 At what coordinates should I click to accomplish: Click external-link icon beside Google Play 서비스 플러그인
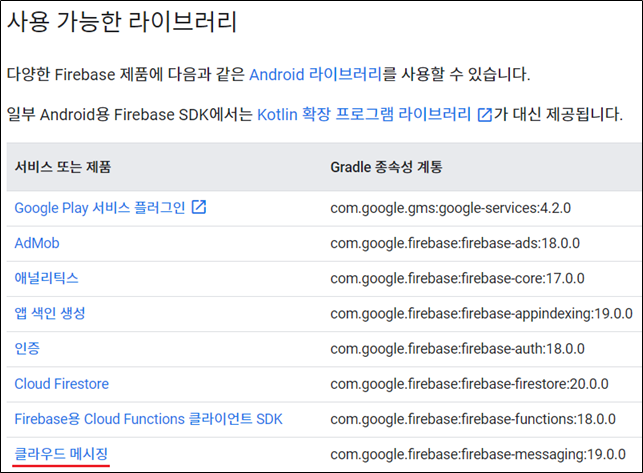(x=199, y=207)
